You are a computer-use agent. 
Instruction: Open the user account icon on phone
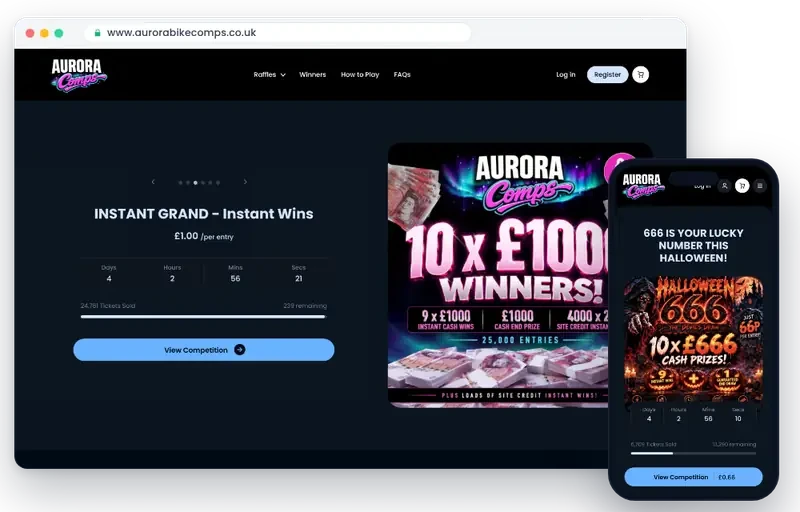pyautogui.click(x=724, y=186)
